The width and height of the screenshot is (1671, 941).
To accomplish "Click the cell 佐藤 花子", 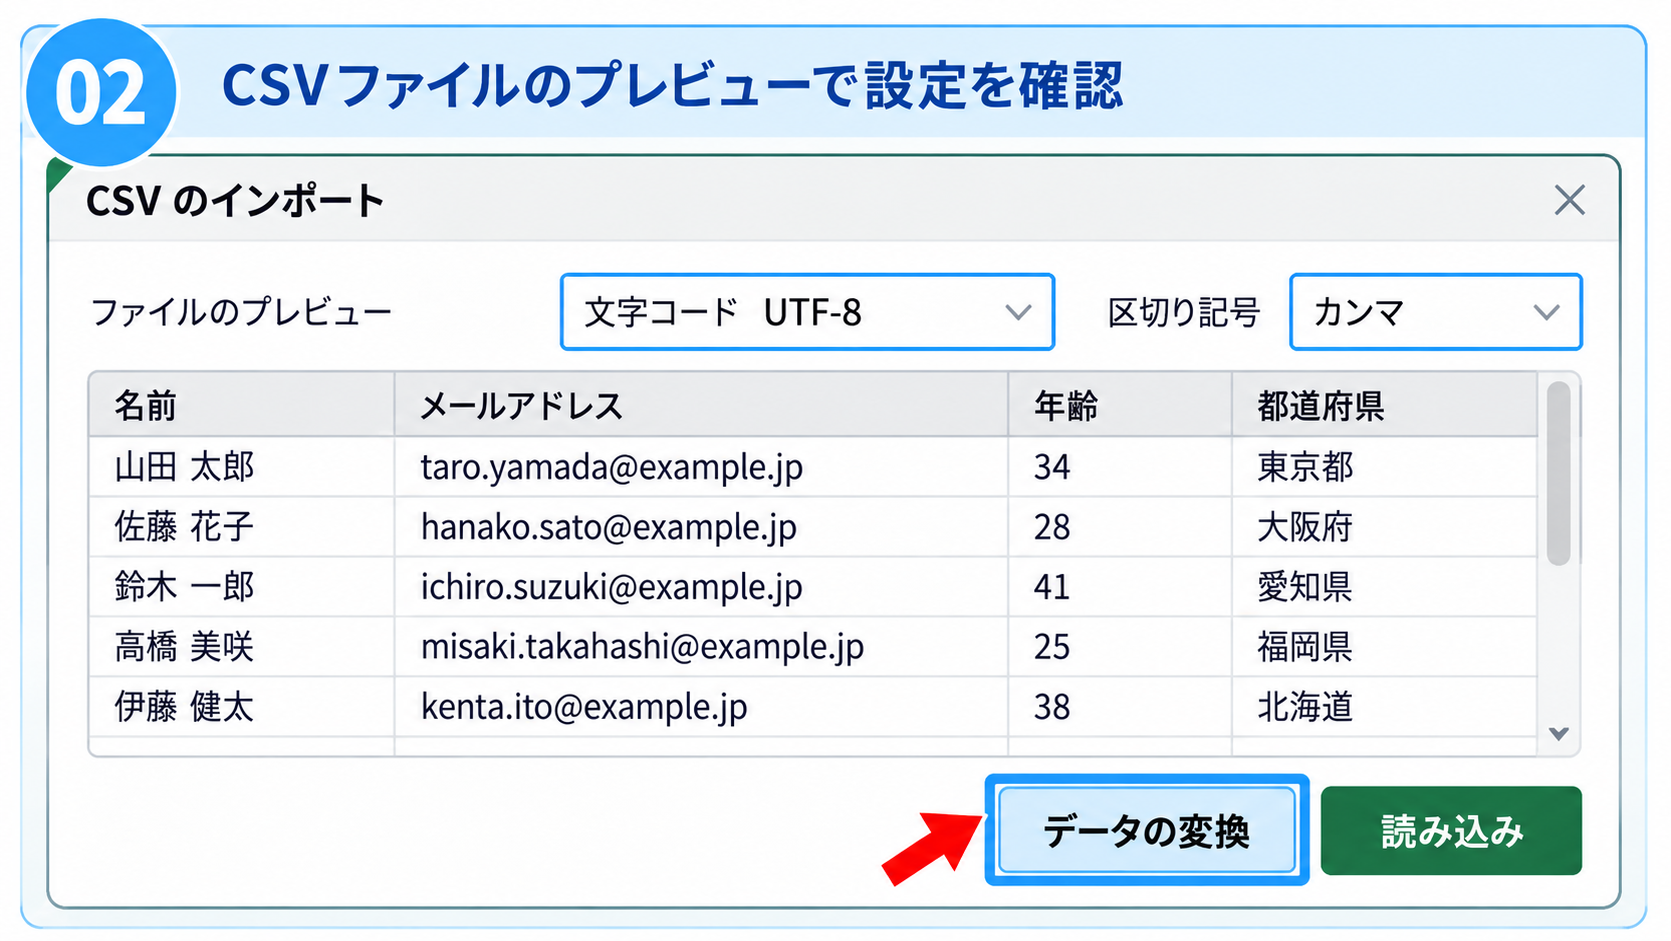I will (241, 527).
